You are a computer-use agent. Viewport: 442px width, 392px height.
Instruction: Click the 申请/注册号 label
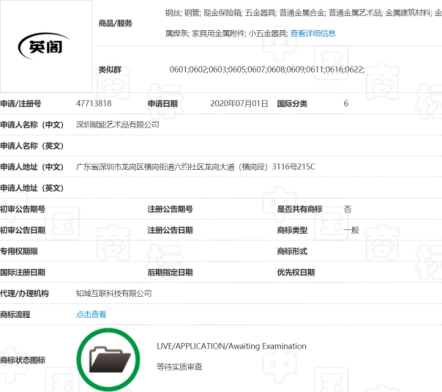21,104
